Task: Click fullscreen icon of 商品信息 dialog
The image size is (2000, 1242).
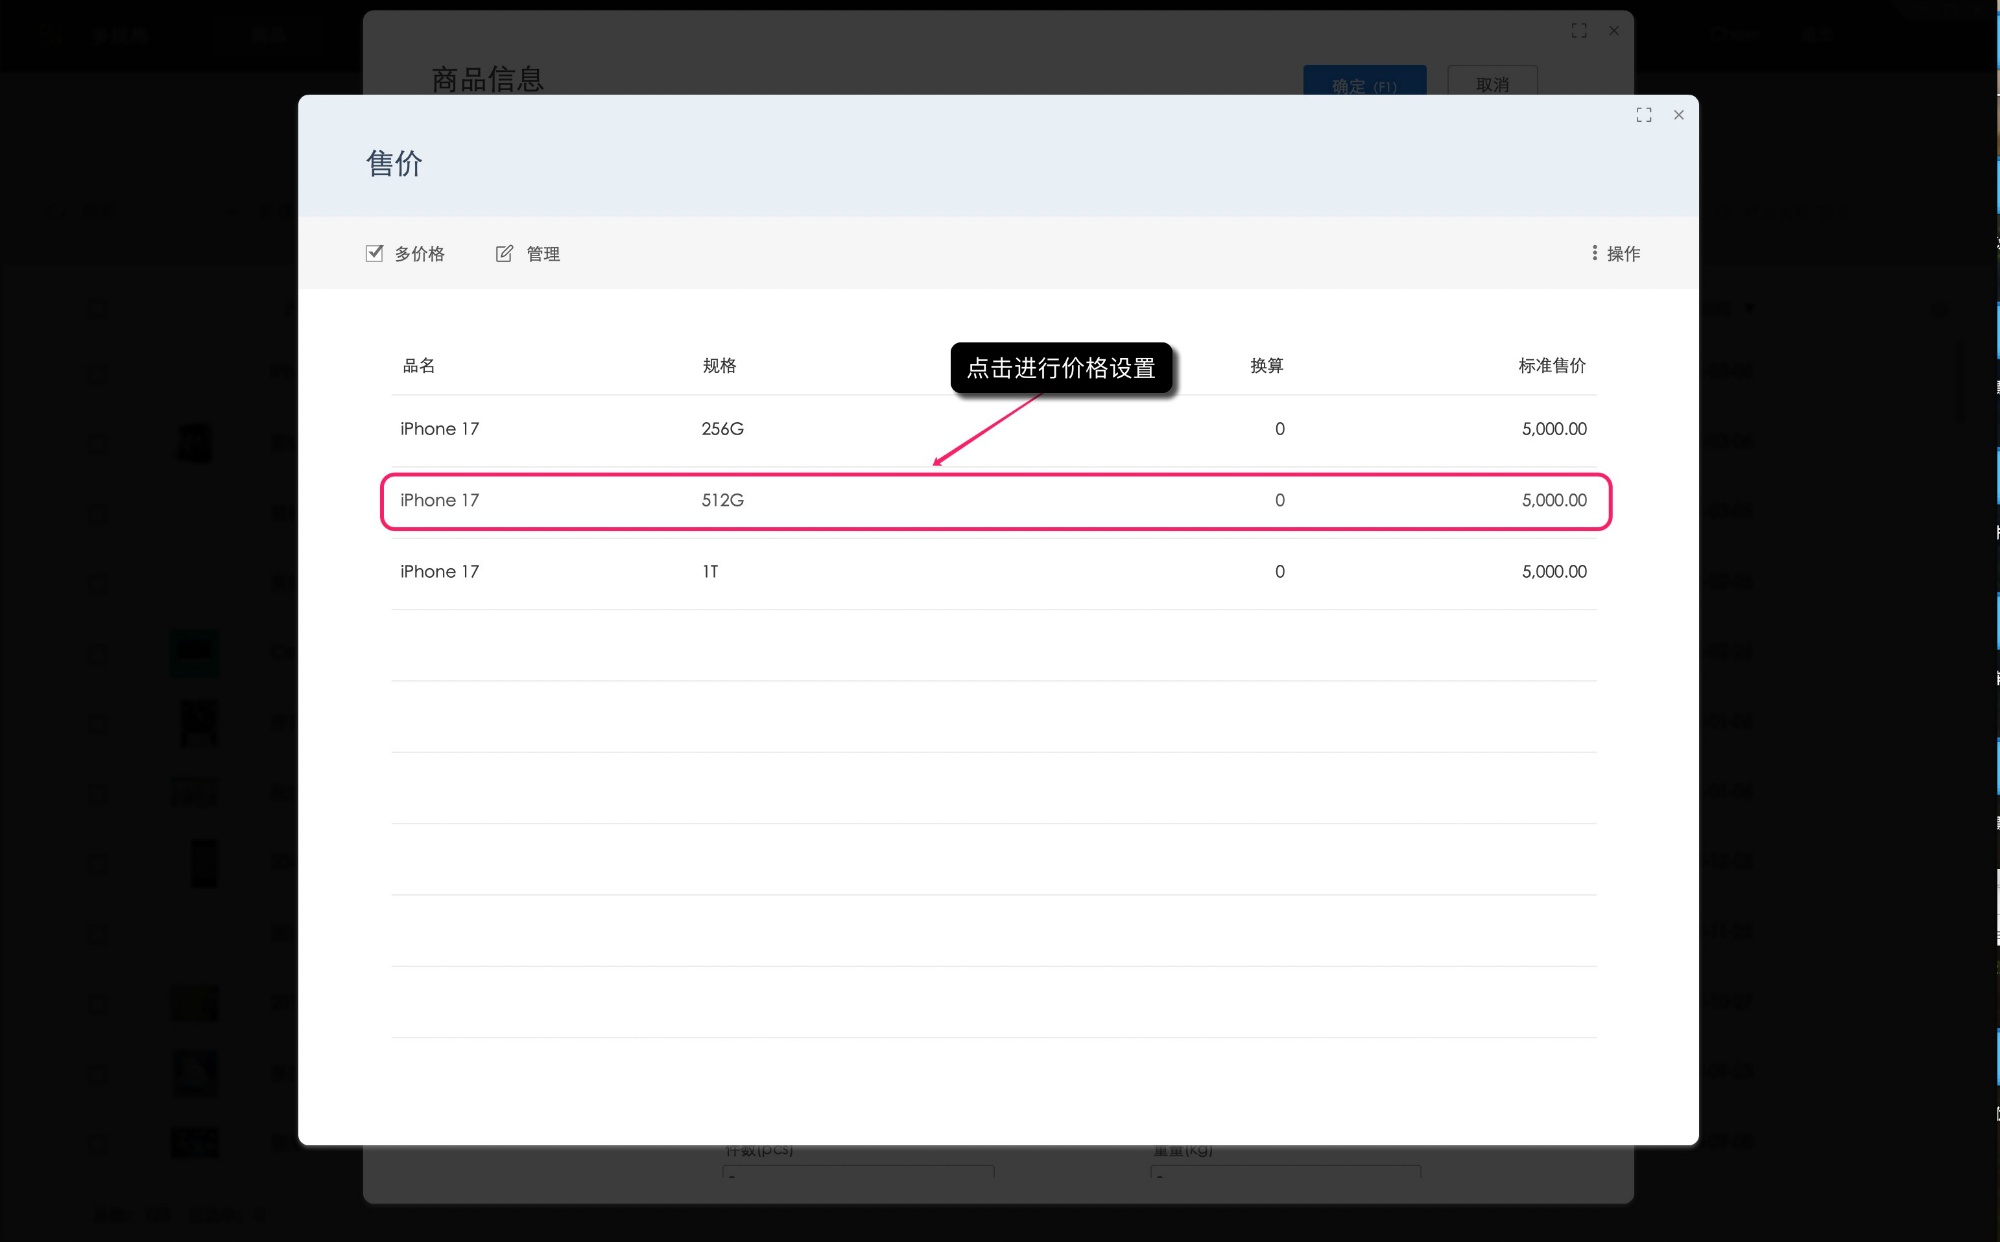Action: pyautogui.click(x=1579, y=31)
